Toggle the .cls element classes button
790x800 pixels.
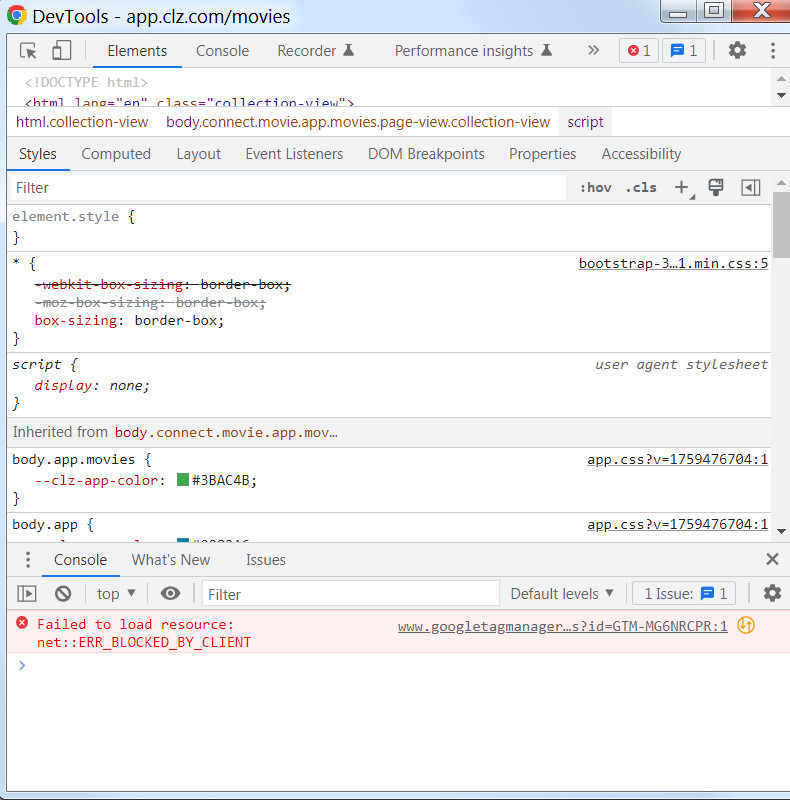641,188
